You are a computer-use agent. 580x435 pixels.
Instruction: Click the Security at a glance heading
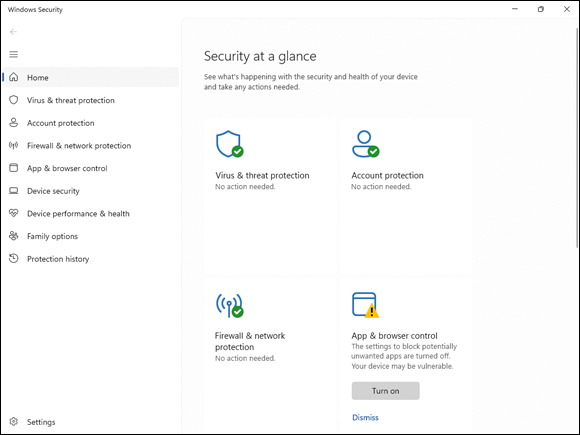click(x=260, y=56)
